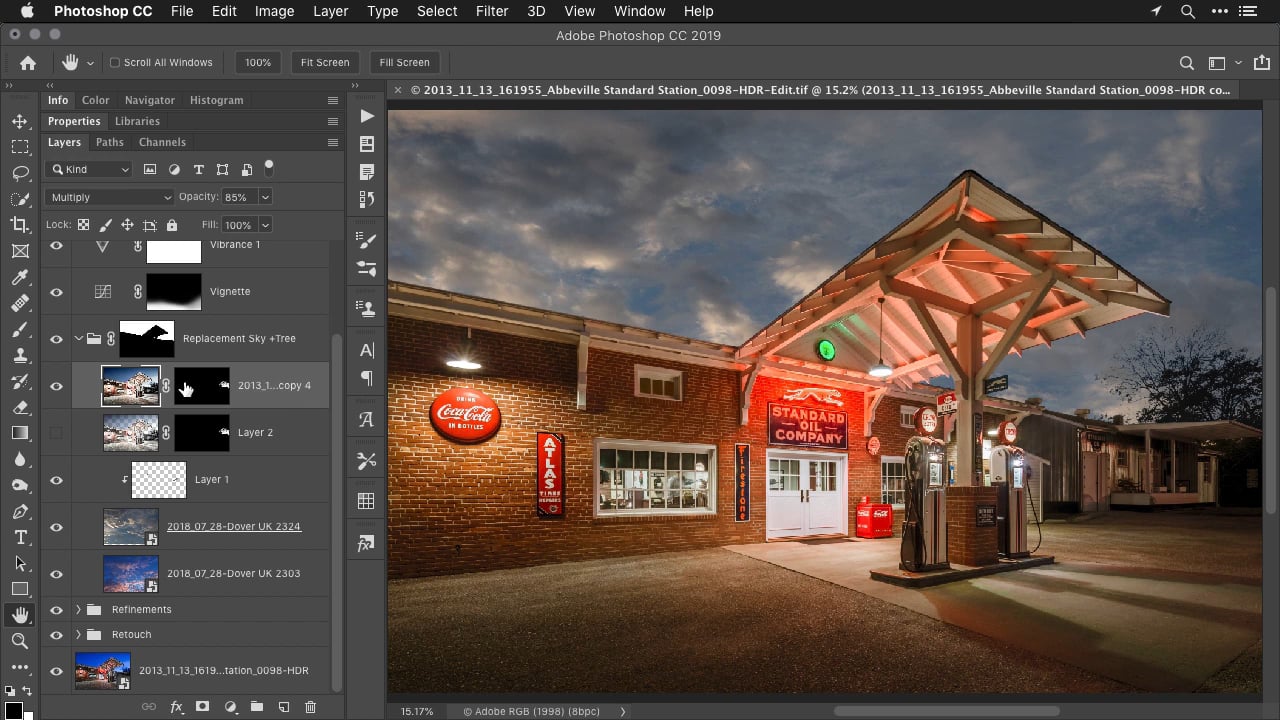
Task: Select the Zoom tool in toolbar
Action: click(x=20, y=641)
